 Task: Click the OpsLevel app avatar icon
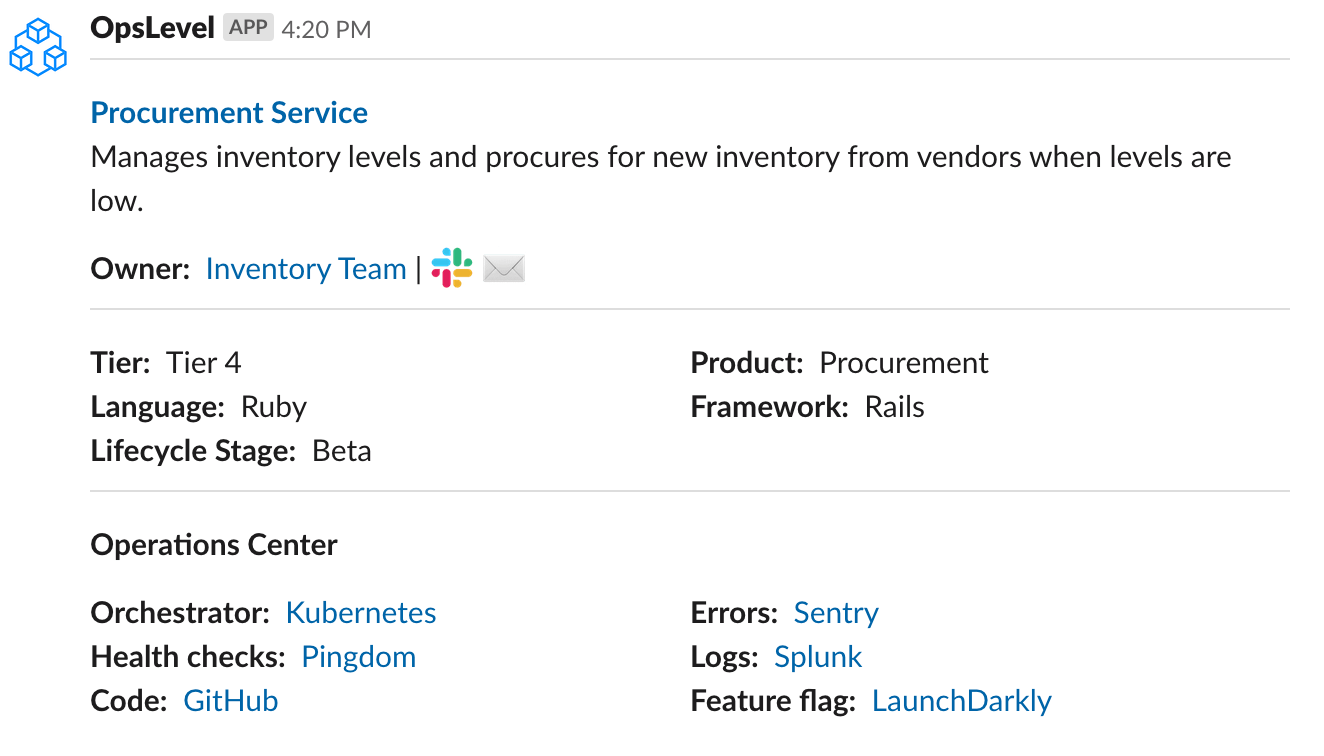pos(37,47)
